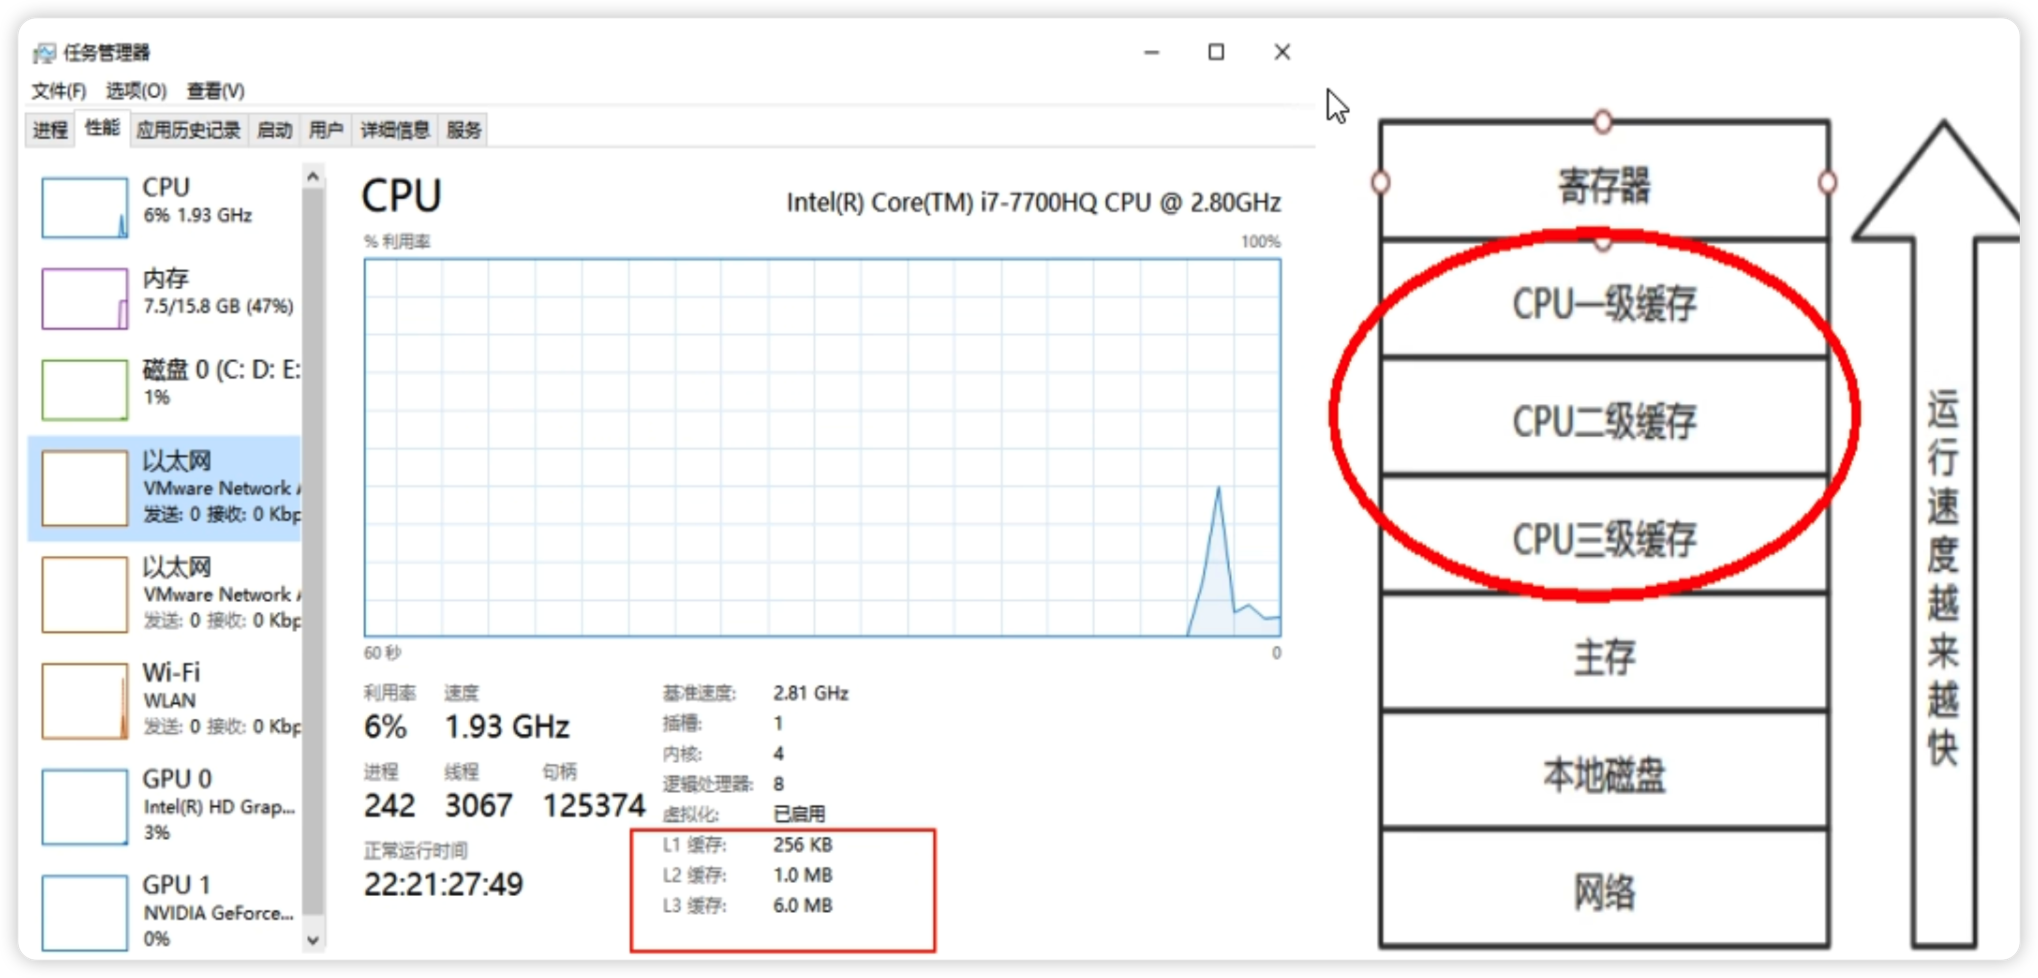2038x978 pixels.
Task: Switch to the 用户 tab
Action: [x=326, y=130]
